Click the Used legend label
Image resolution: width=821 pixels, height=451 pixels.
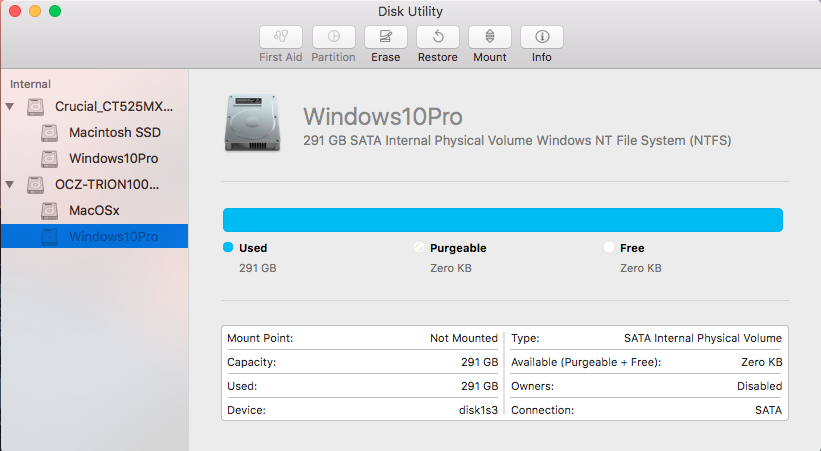point(253,248)
